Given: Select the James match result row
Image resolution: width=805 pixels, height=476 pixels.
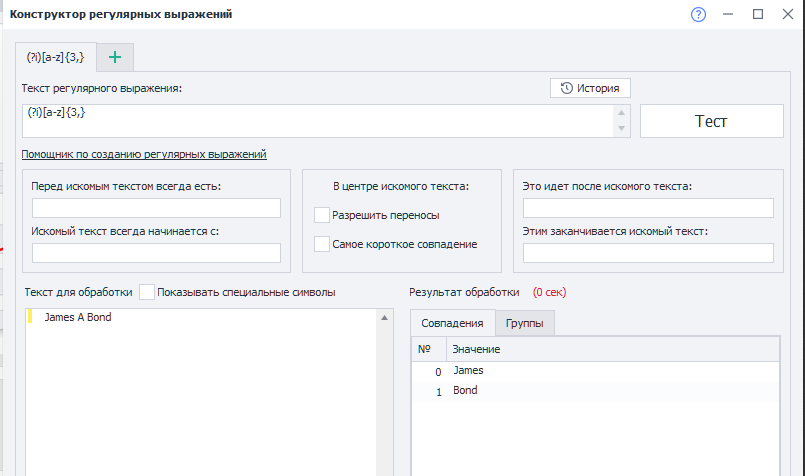Looking at the screenshot, I should [x=596, y=371].
